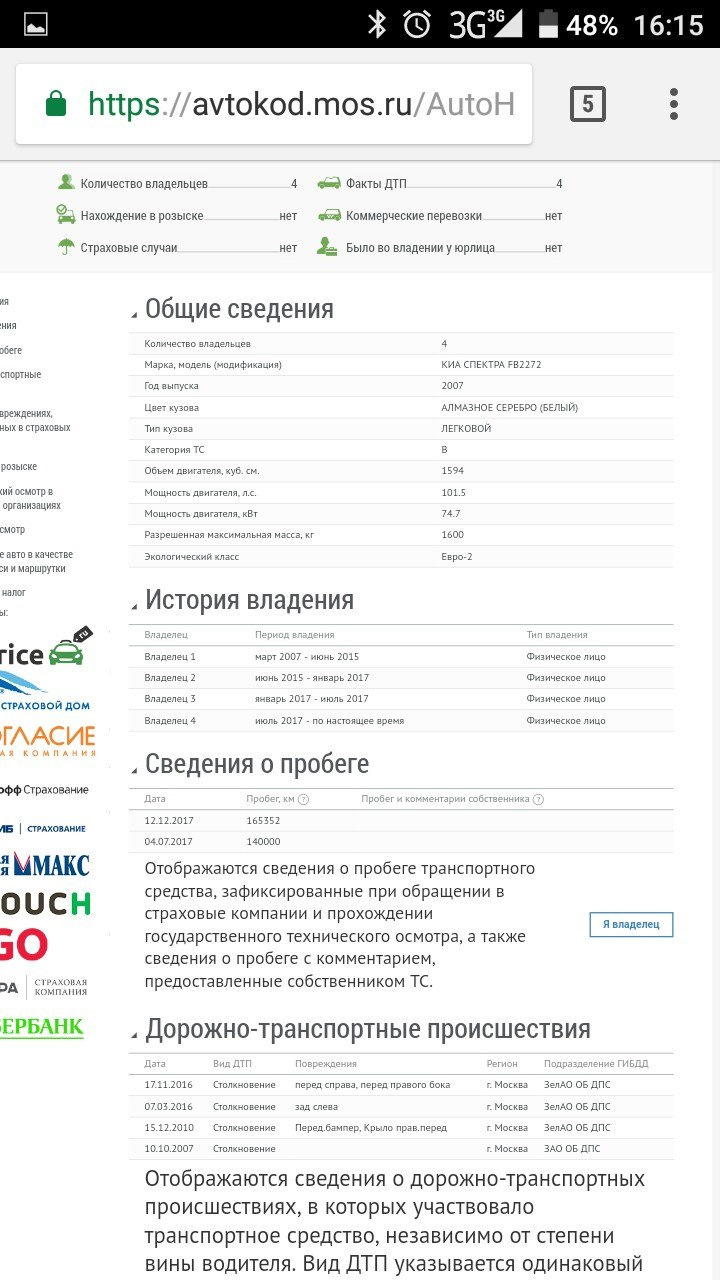The image size is (720, 1280).
Task: Open the МАКС insurance logo
Action: (45, 863)
